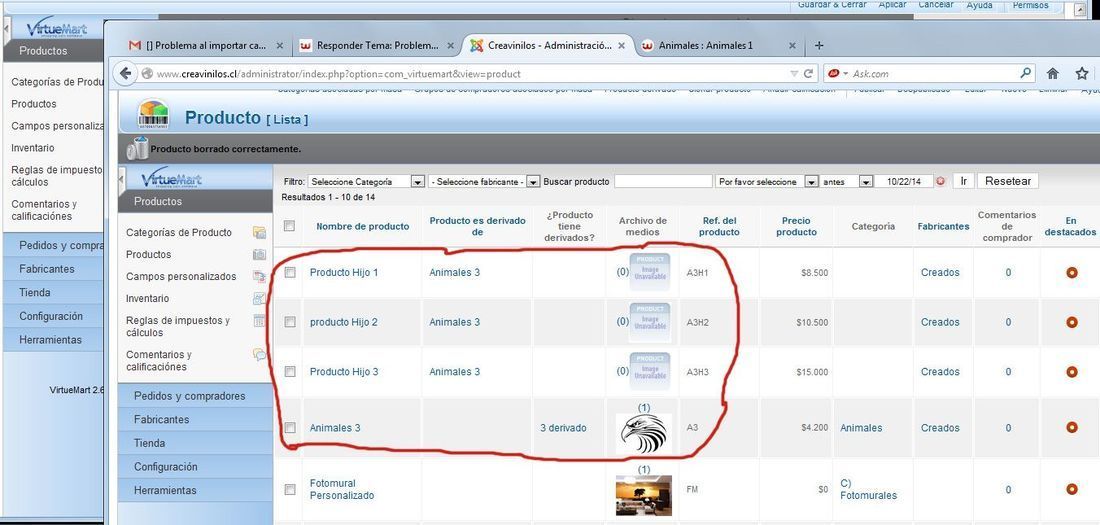This screenshot has width=1100, height=525.
Task: Open Animales 3 eagle image thumbnail
Action: click(644, 434)
